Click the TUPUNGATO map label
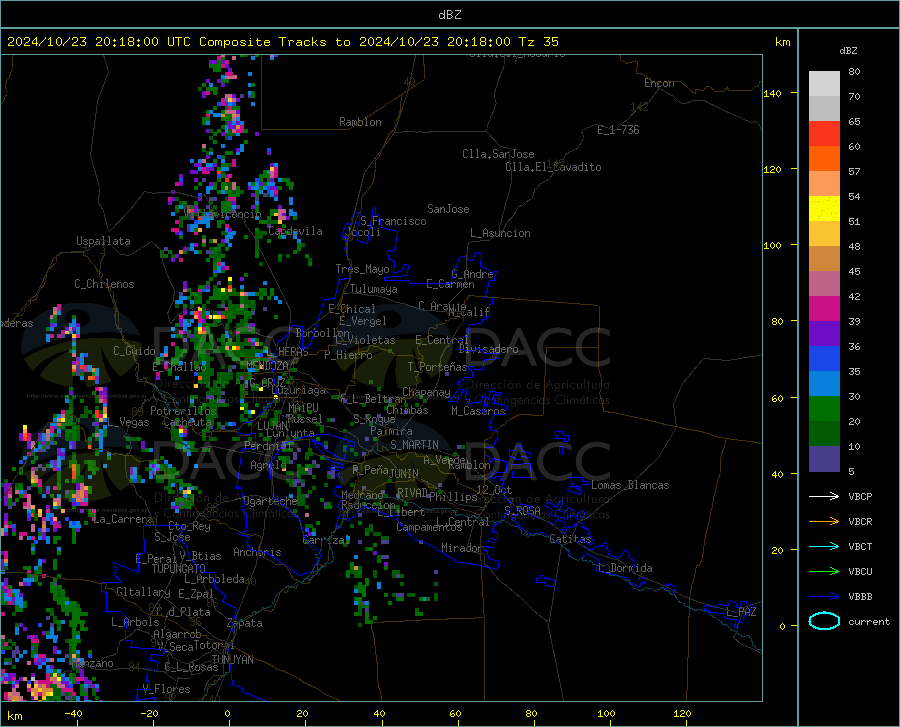The height and width of the screenshot is (727, 900). [x=179, y=569]
